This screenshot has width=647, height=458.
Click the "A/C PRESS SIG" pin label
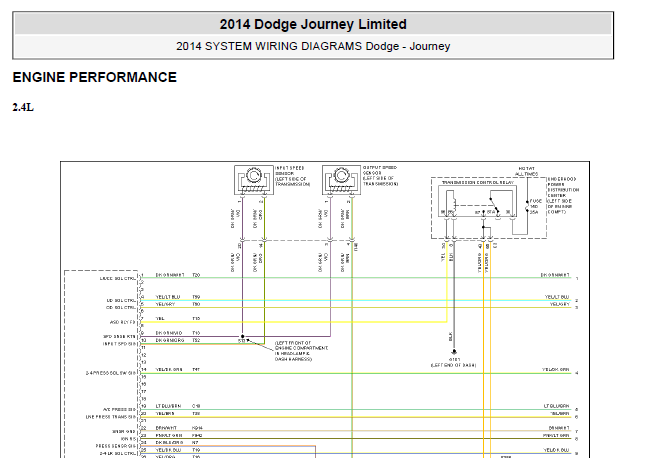tap(120, 410)
